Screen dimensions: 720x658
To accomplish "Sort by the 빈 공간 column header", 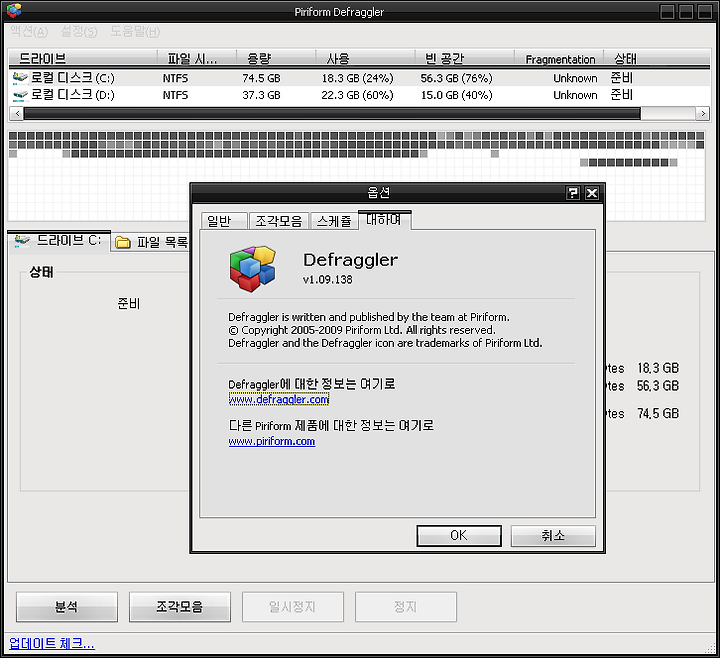I will tap(464, 58).
